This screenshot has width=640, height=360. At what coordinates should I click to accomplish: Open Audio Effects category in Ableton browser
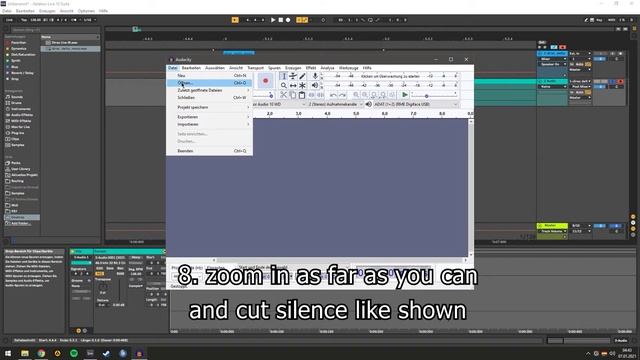click(x=22, y=115)
